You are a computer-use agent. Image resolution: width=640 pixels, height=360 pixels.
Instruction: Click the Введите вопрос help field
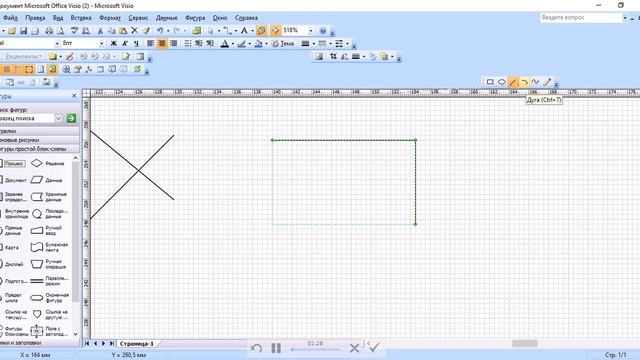(x=581, y=18)
